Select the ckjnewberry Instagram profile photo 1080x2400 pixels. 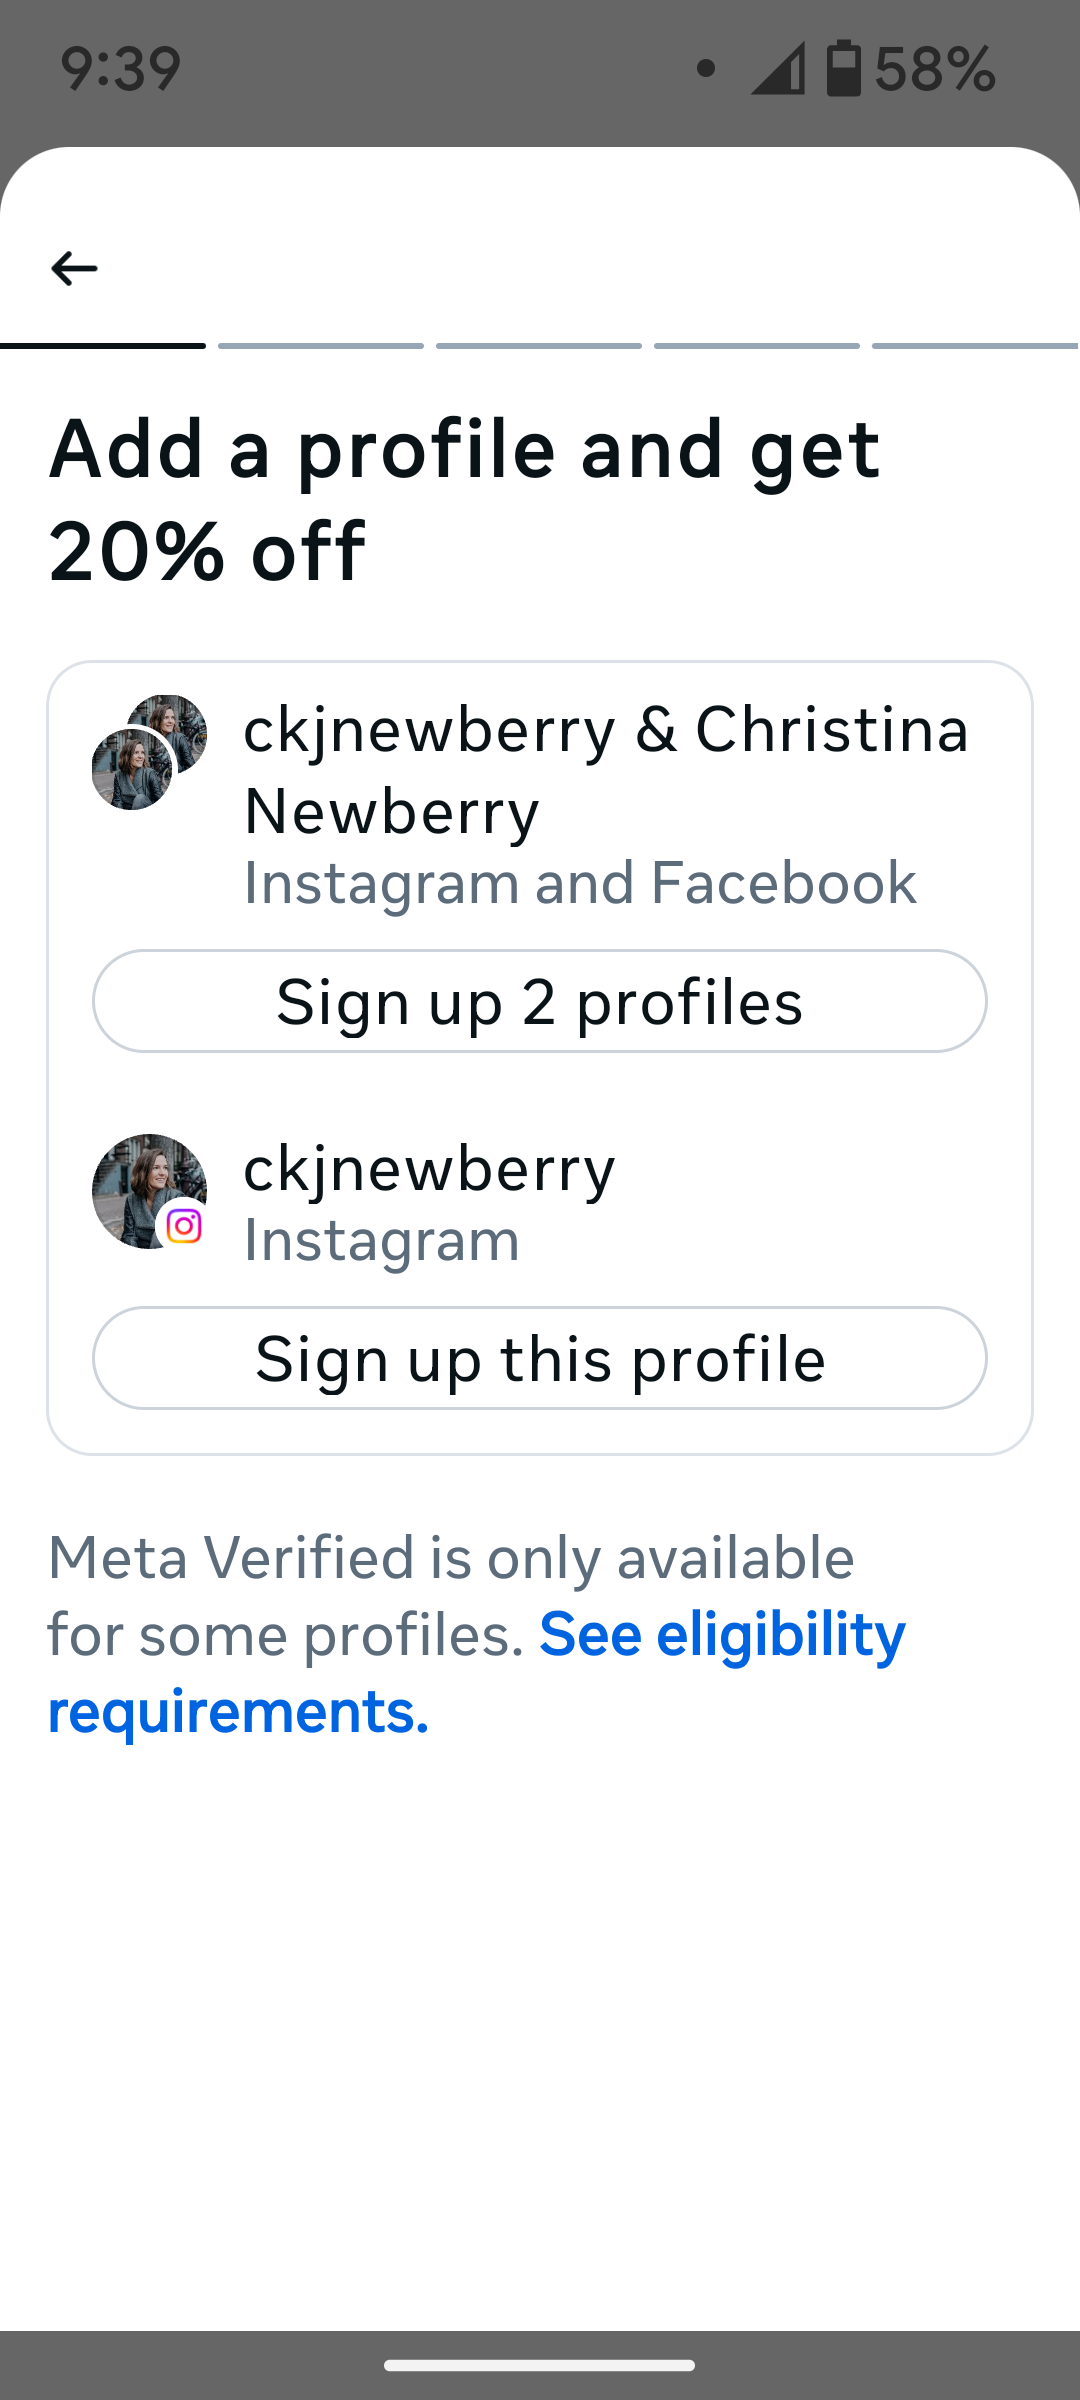point(148,1190)
